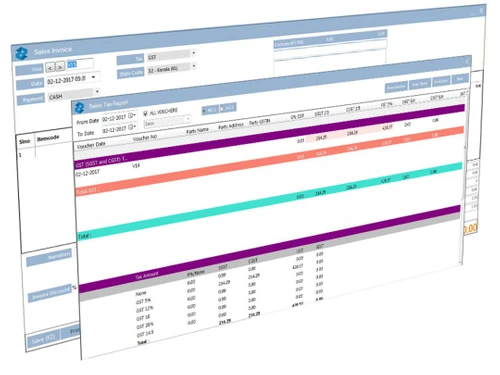
Task: Expand the Date 02-12-2017 dropdown arrow
Action: 93,77
